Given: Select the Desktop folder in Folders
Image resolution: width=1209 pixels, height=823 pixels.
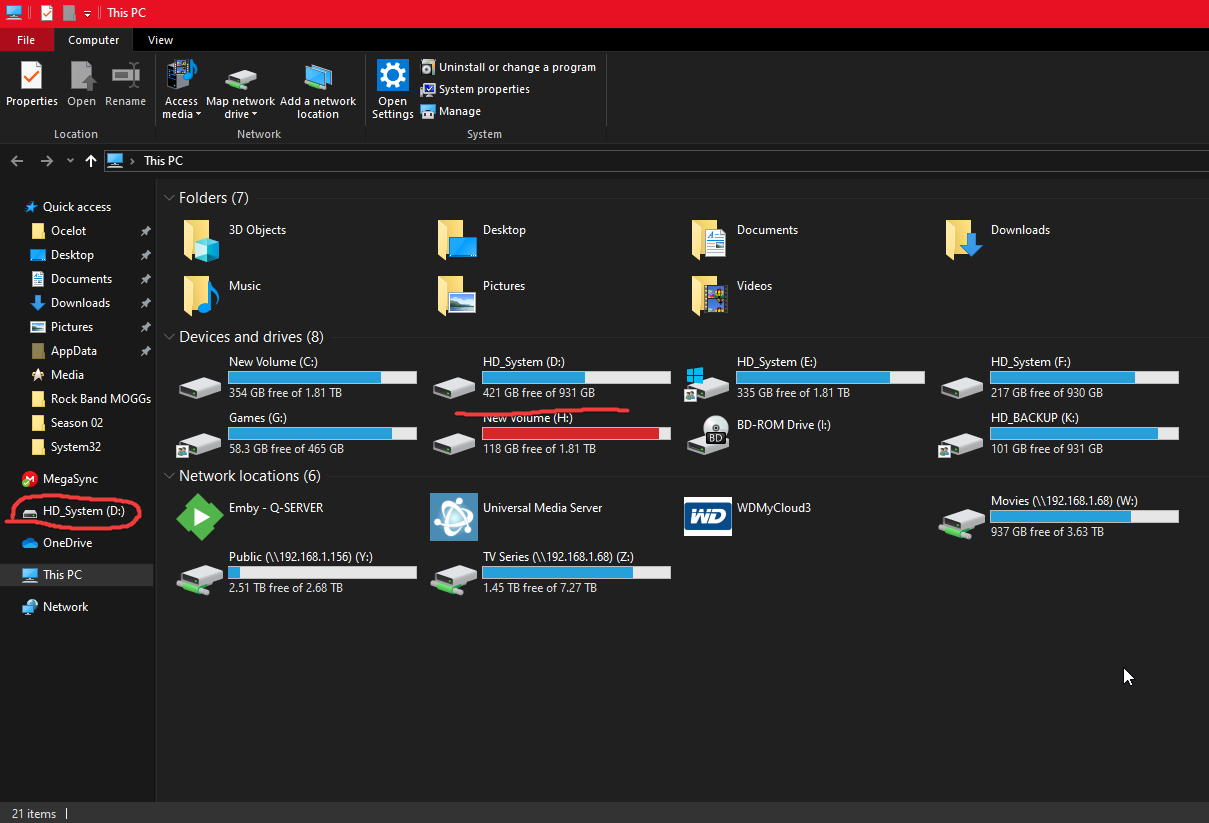Looking at the screenshot, I should tap(482, 241).
